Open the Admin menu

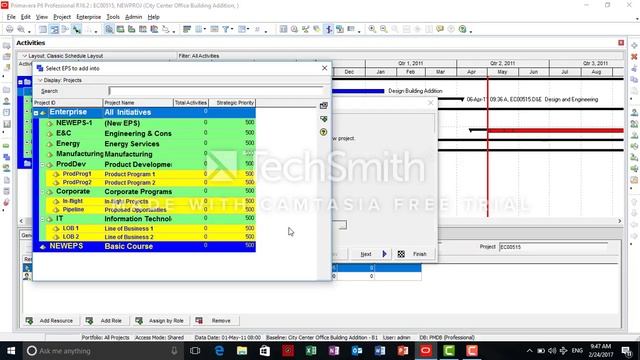(133, 17)
